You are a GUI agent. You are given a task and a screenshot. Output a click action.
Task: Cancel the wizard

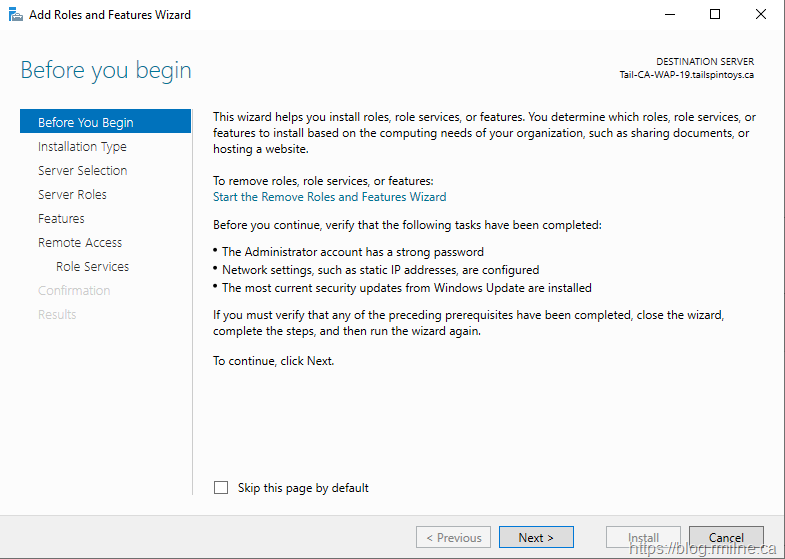726,537
